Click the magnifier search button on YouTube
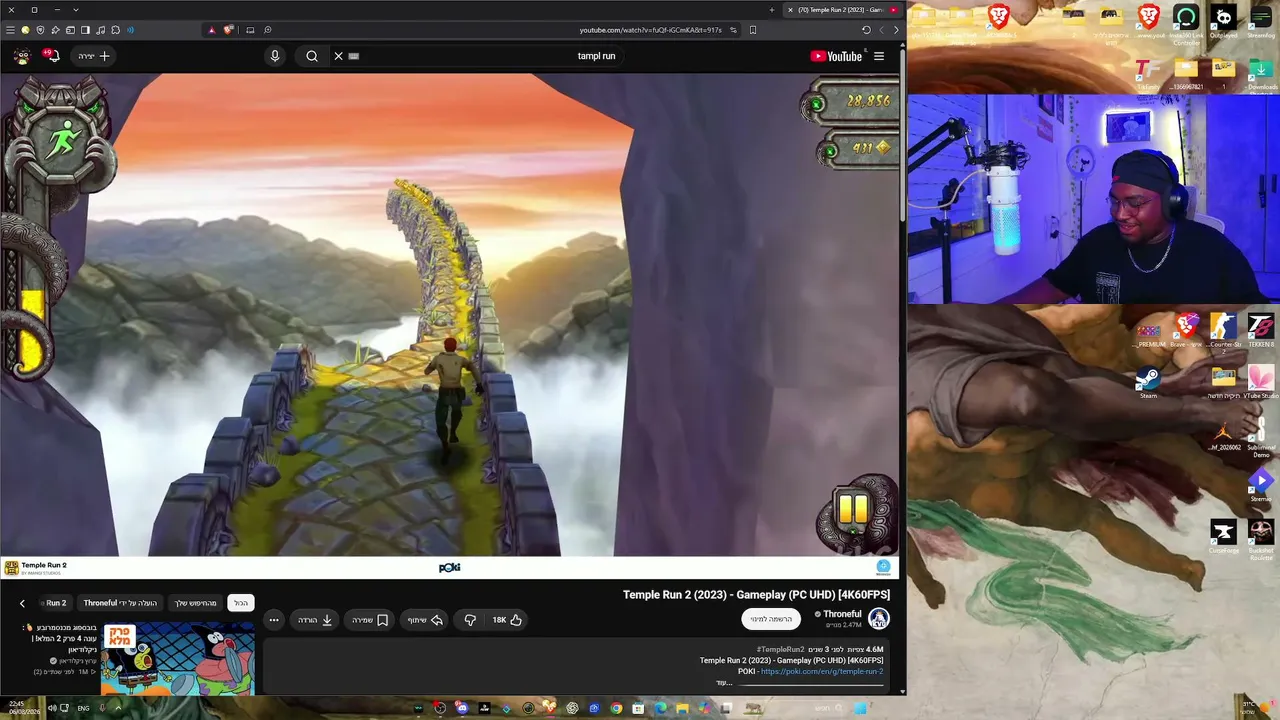 point(312,56)
